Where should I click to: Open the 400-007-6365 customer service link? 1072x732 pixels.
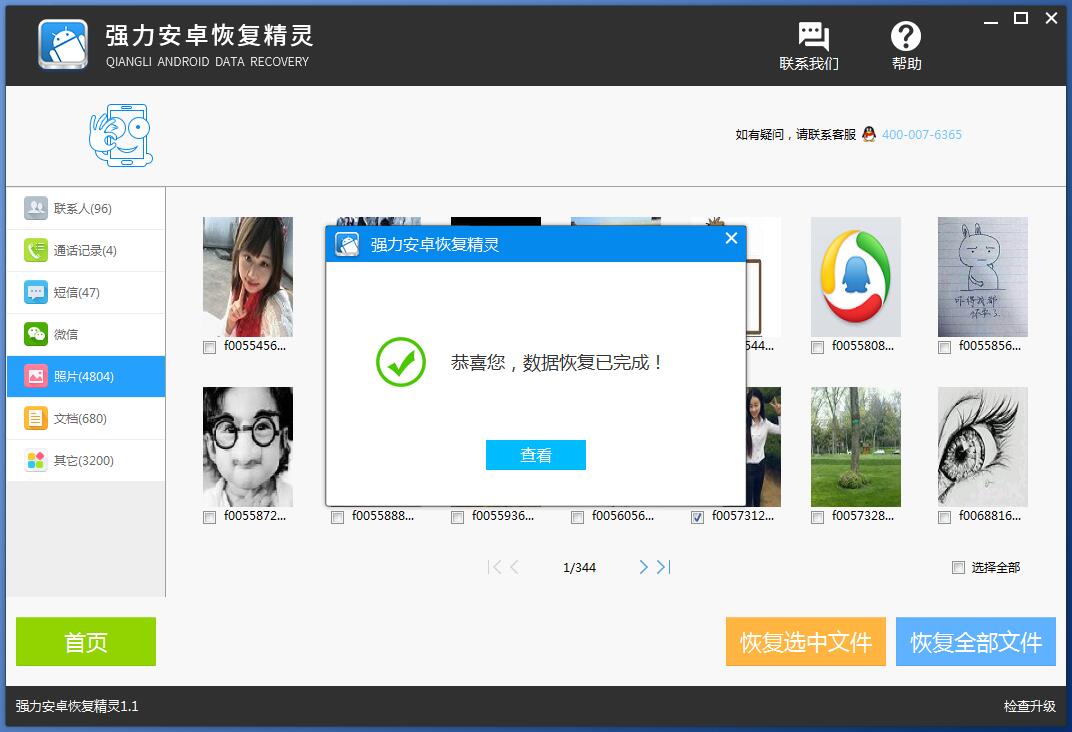click(920, 134)
